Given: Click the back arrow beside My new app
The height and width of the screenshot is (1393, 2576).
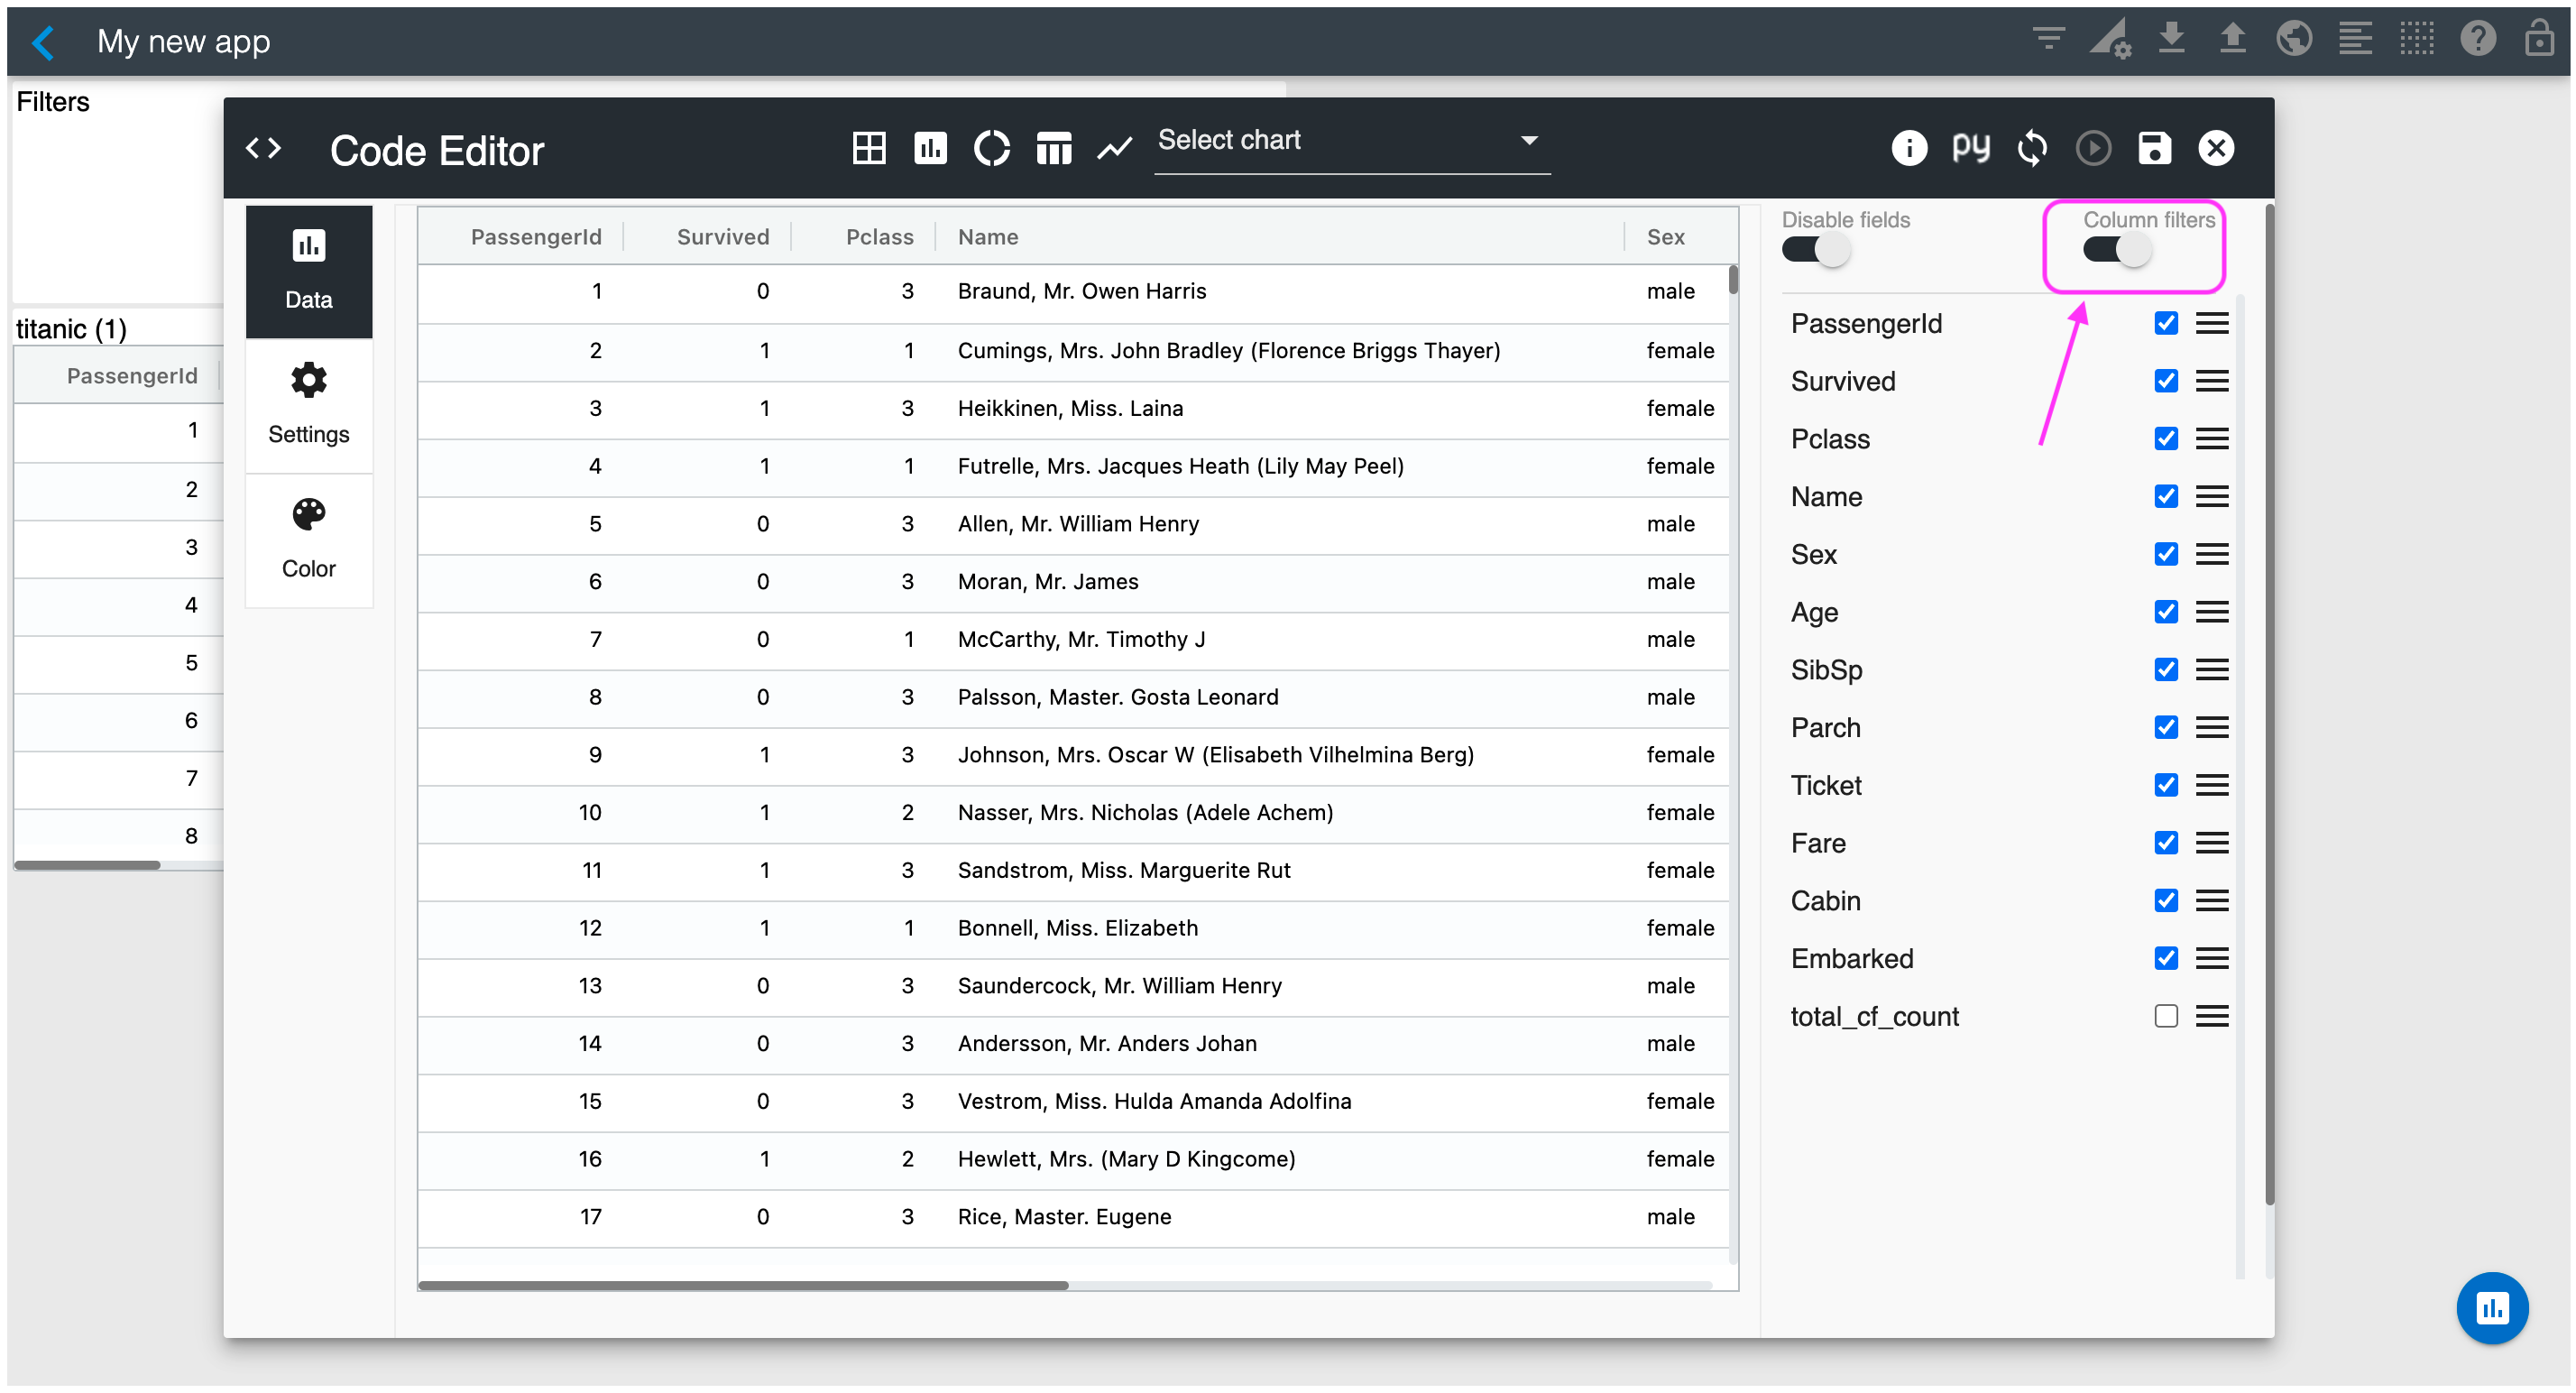Looking at the screenshot, I should pyautogui.click(x=43, y=42).
